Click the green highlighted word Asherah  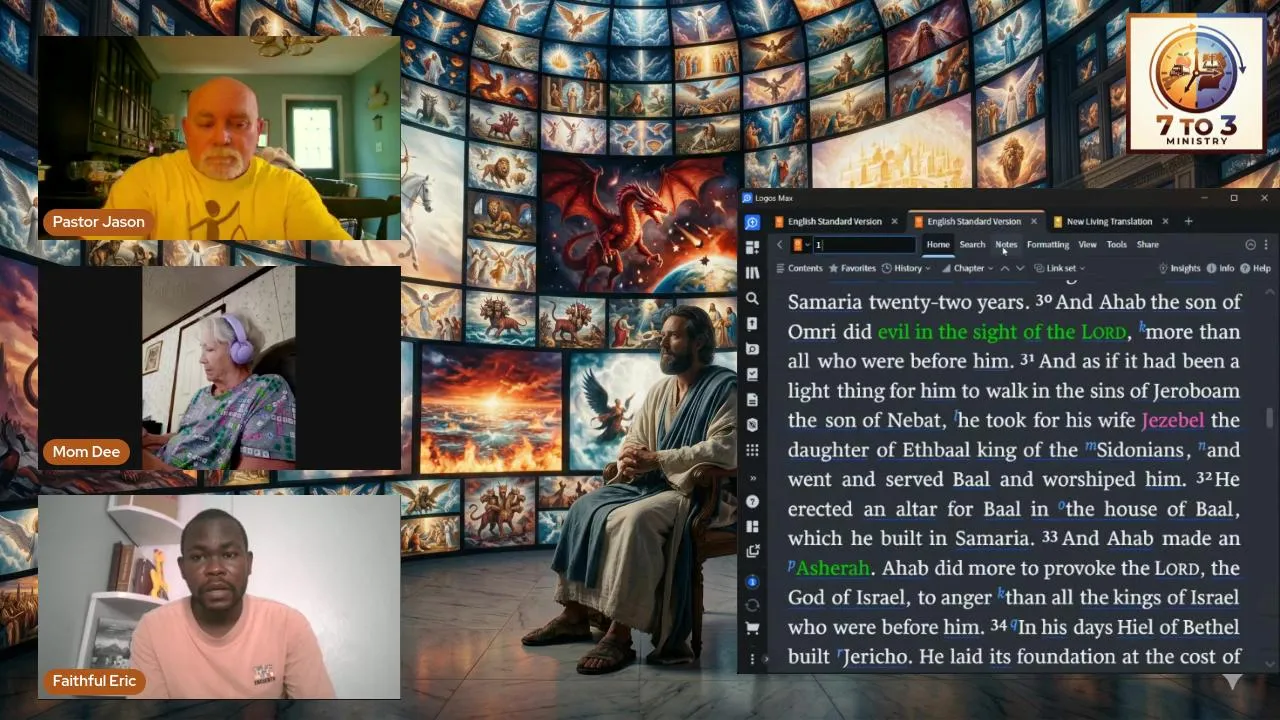click(x=833, y=568)
